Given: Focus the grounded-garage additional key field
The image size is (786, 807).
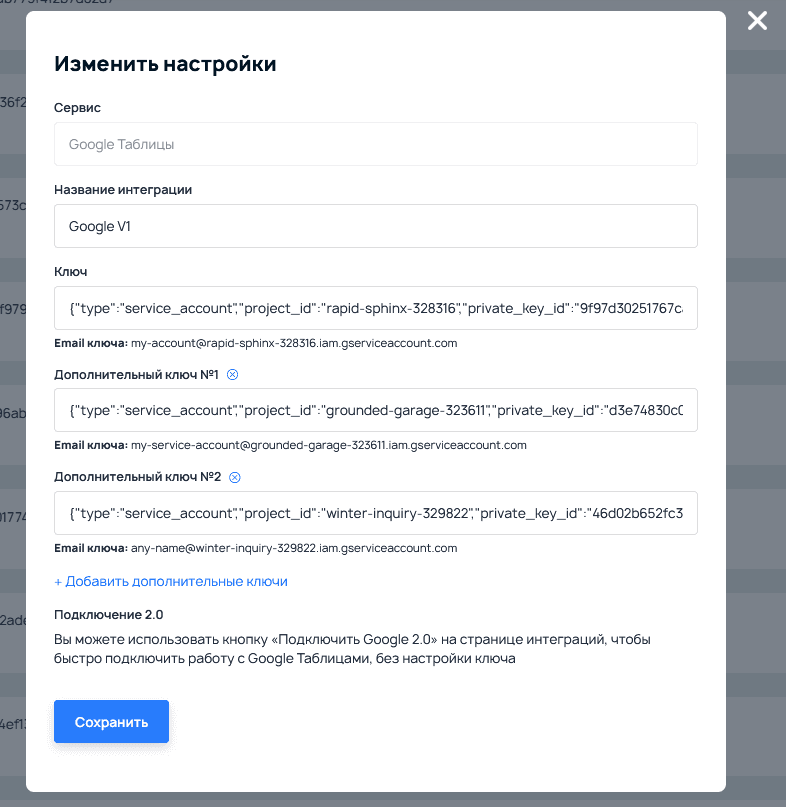Looking at the screenshot, I should pyautogui.click(x=375, y=410).
